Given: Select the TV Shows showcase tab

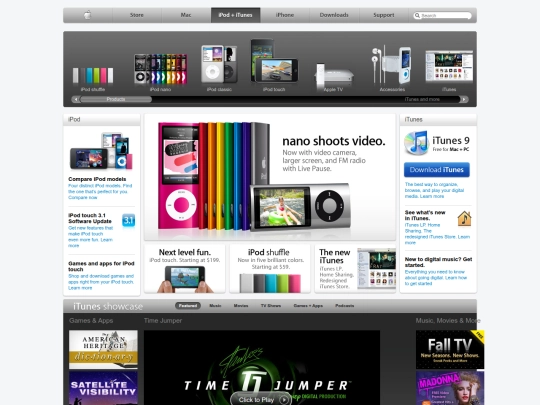Looking at the screenshot, I should click(271, 306).
